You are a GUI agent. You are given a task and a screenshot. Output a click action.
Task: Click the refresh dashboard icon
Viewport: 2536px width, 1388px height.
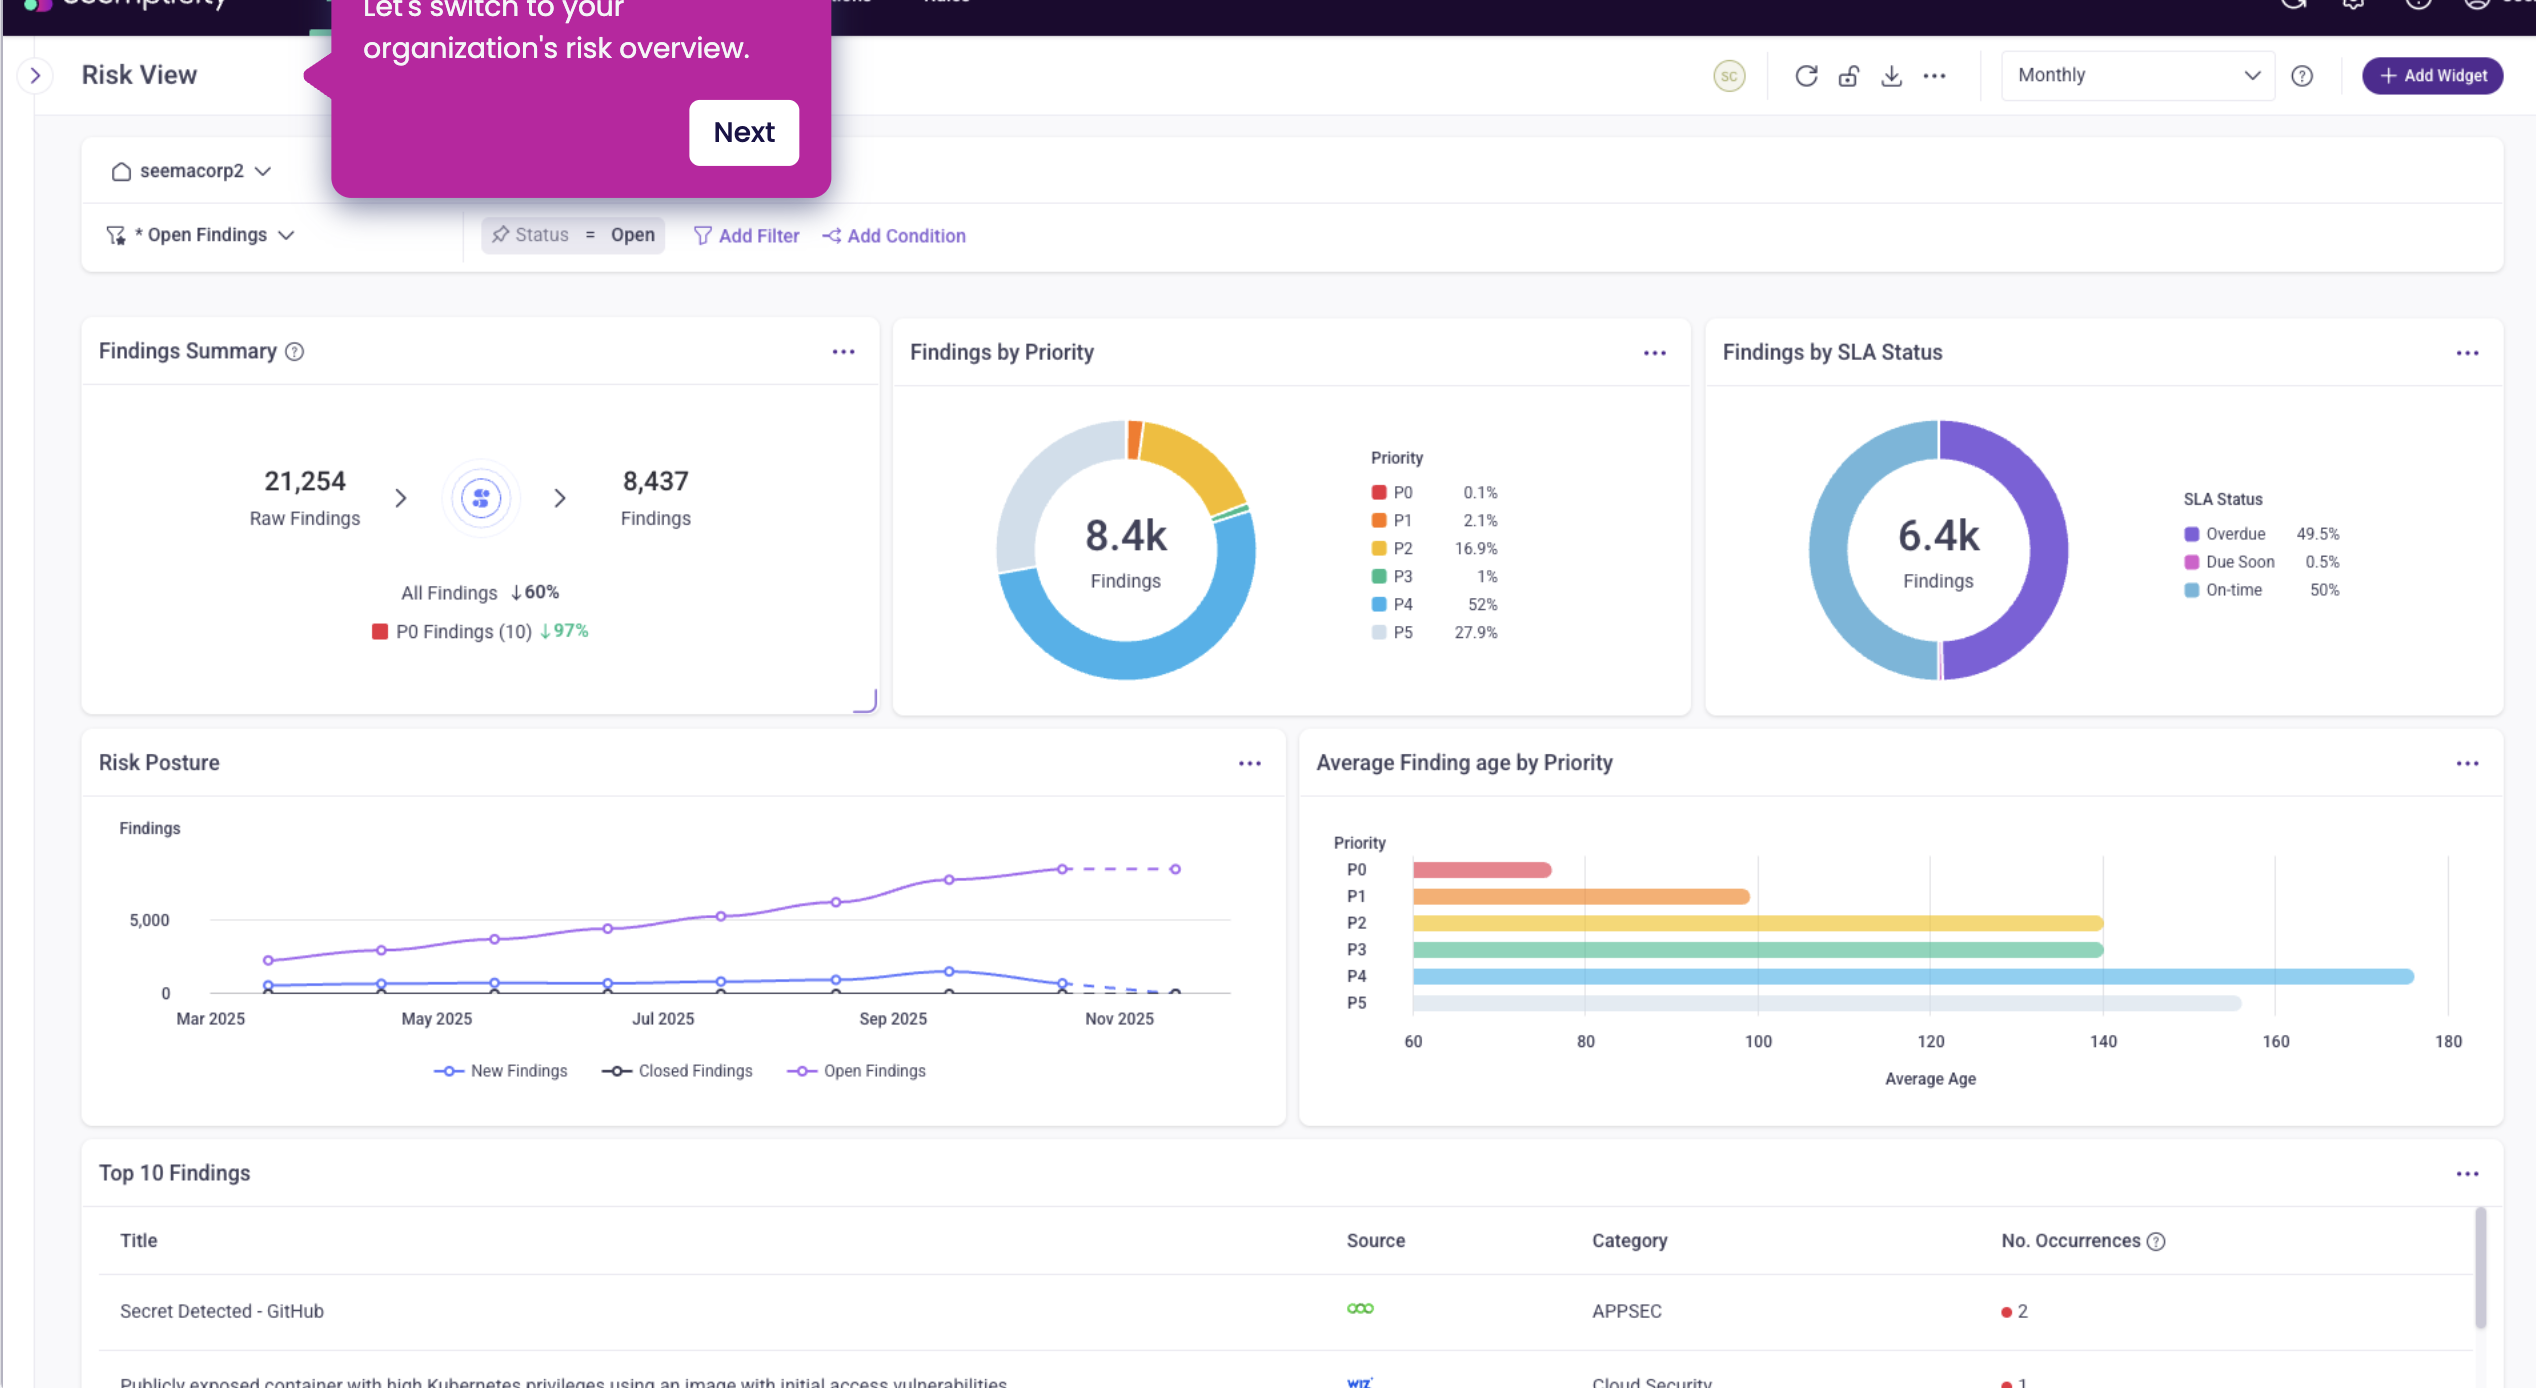1806,76
